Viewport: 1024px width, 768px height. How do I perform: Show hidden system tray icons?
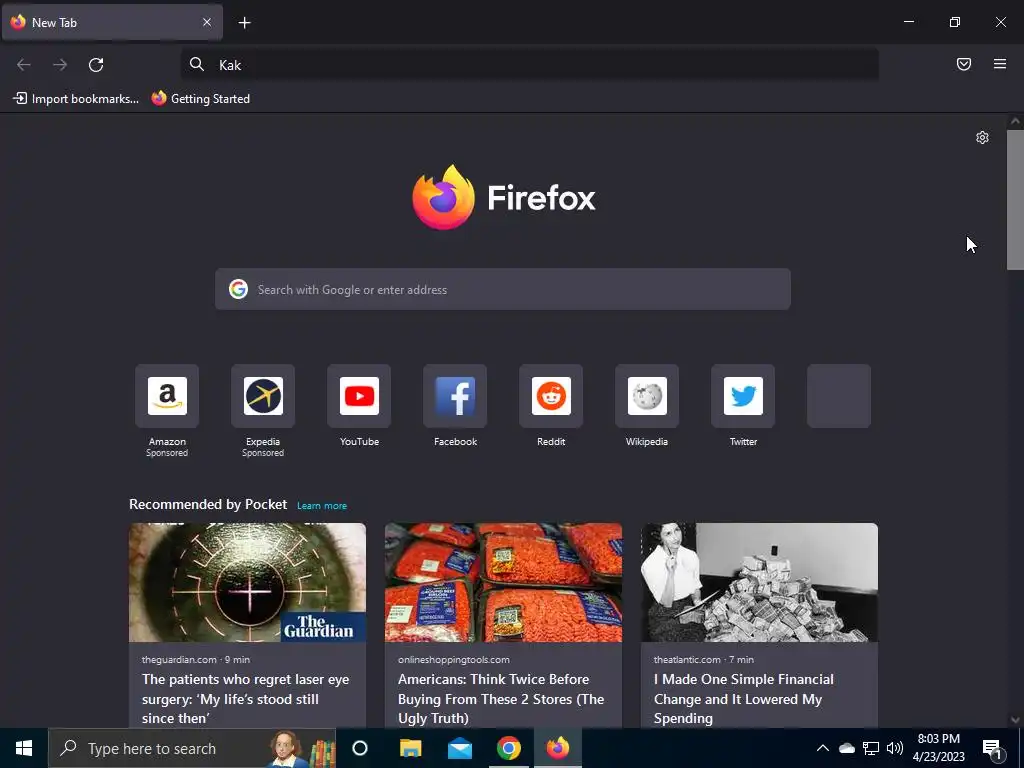coord(823,748)
